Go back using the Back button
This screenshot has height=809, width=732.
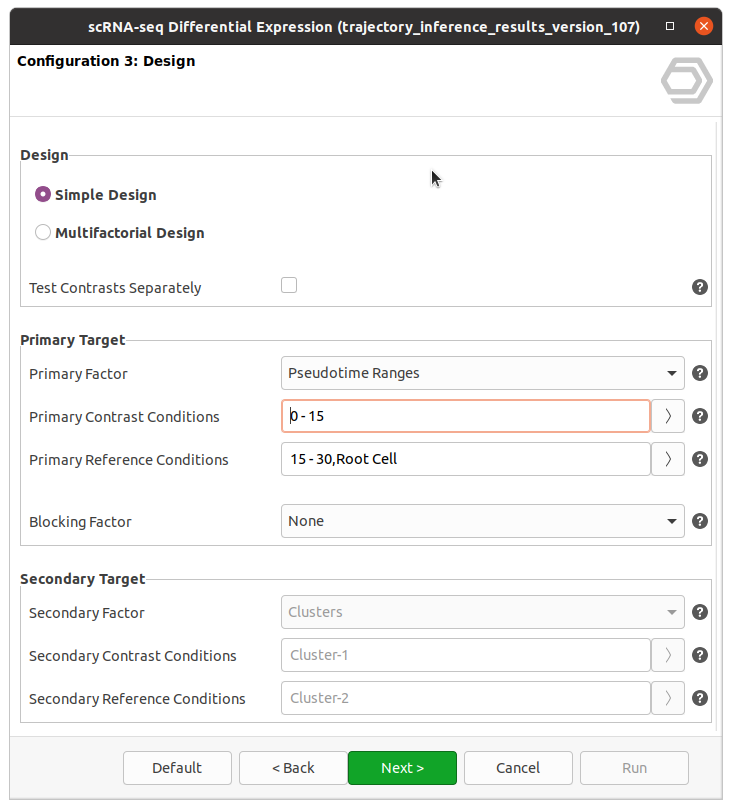tap(293, 768)
